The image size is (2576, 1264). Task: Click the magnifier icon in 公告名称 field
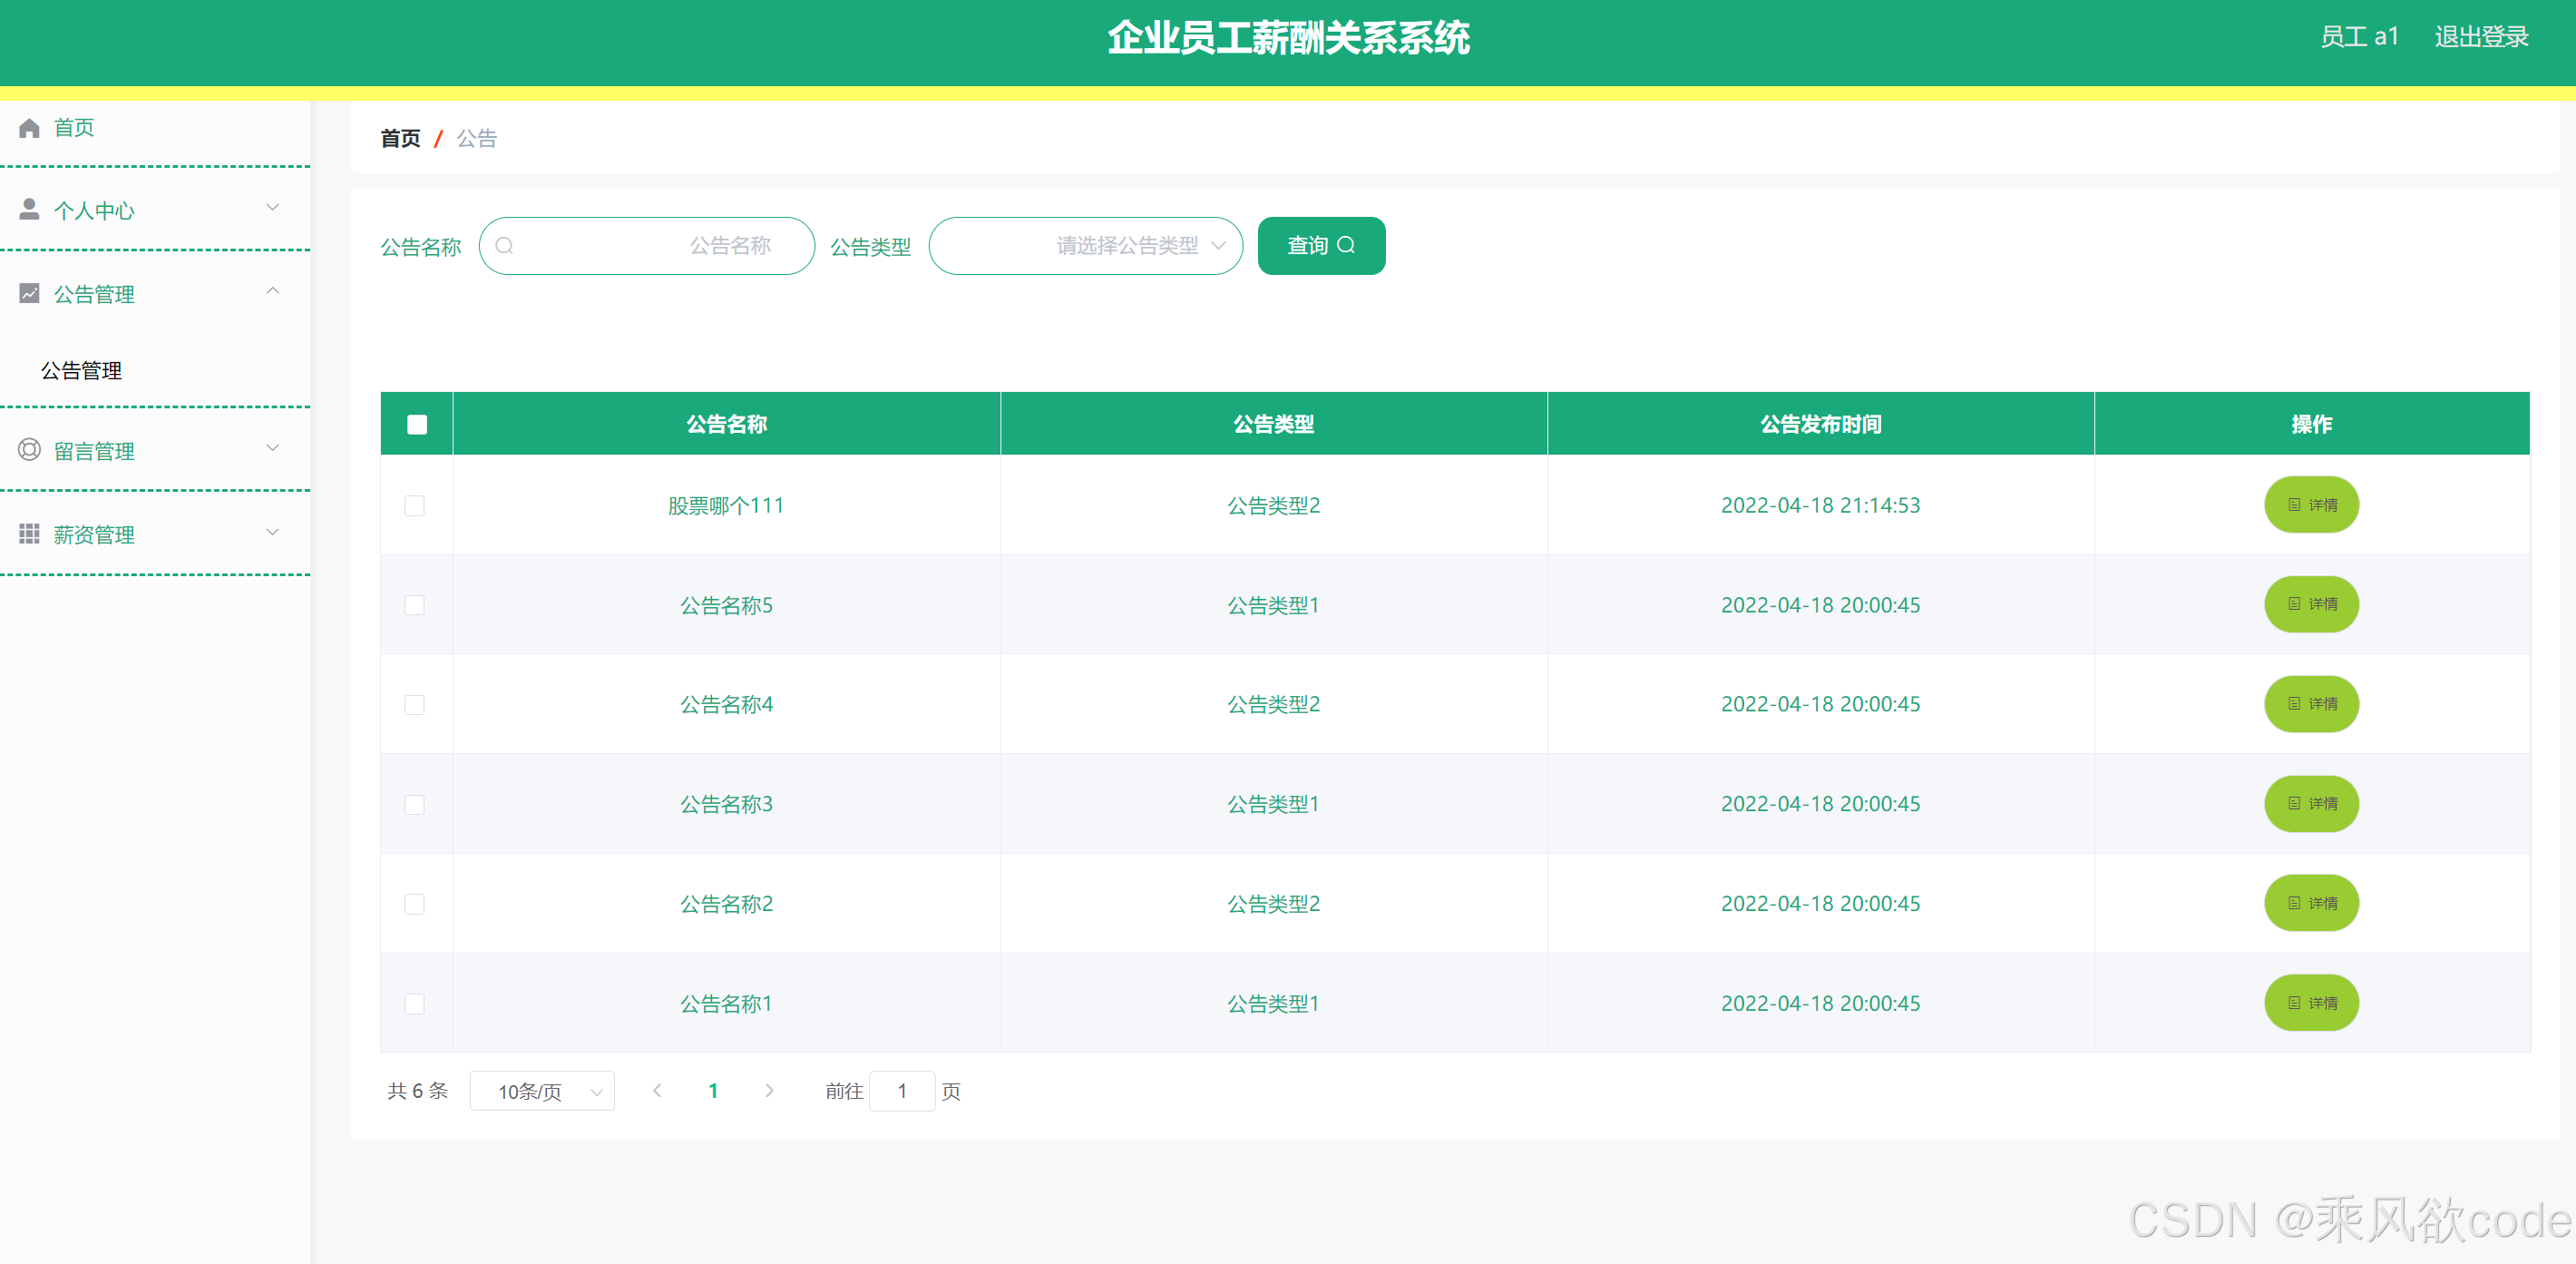pyautogui.click(x=505, y=246)
